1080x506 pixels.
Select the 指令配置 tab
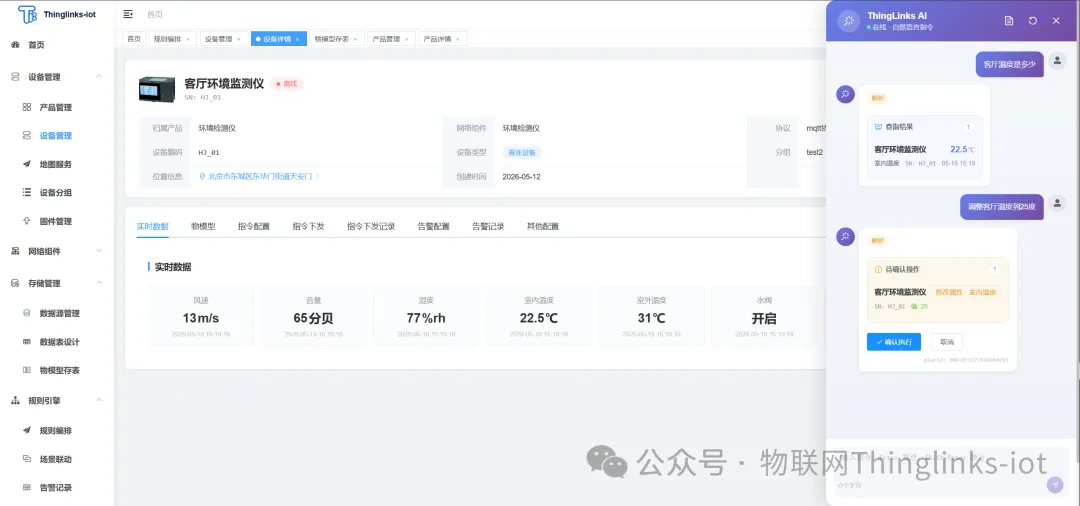253,226
